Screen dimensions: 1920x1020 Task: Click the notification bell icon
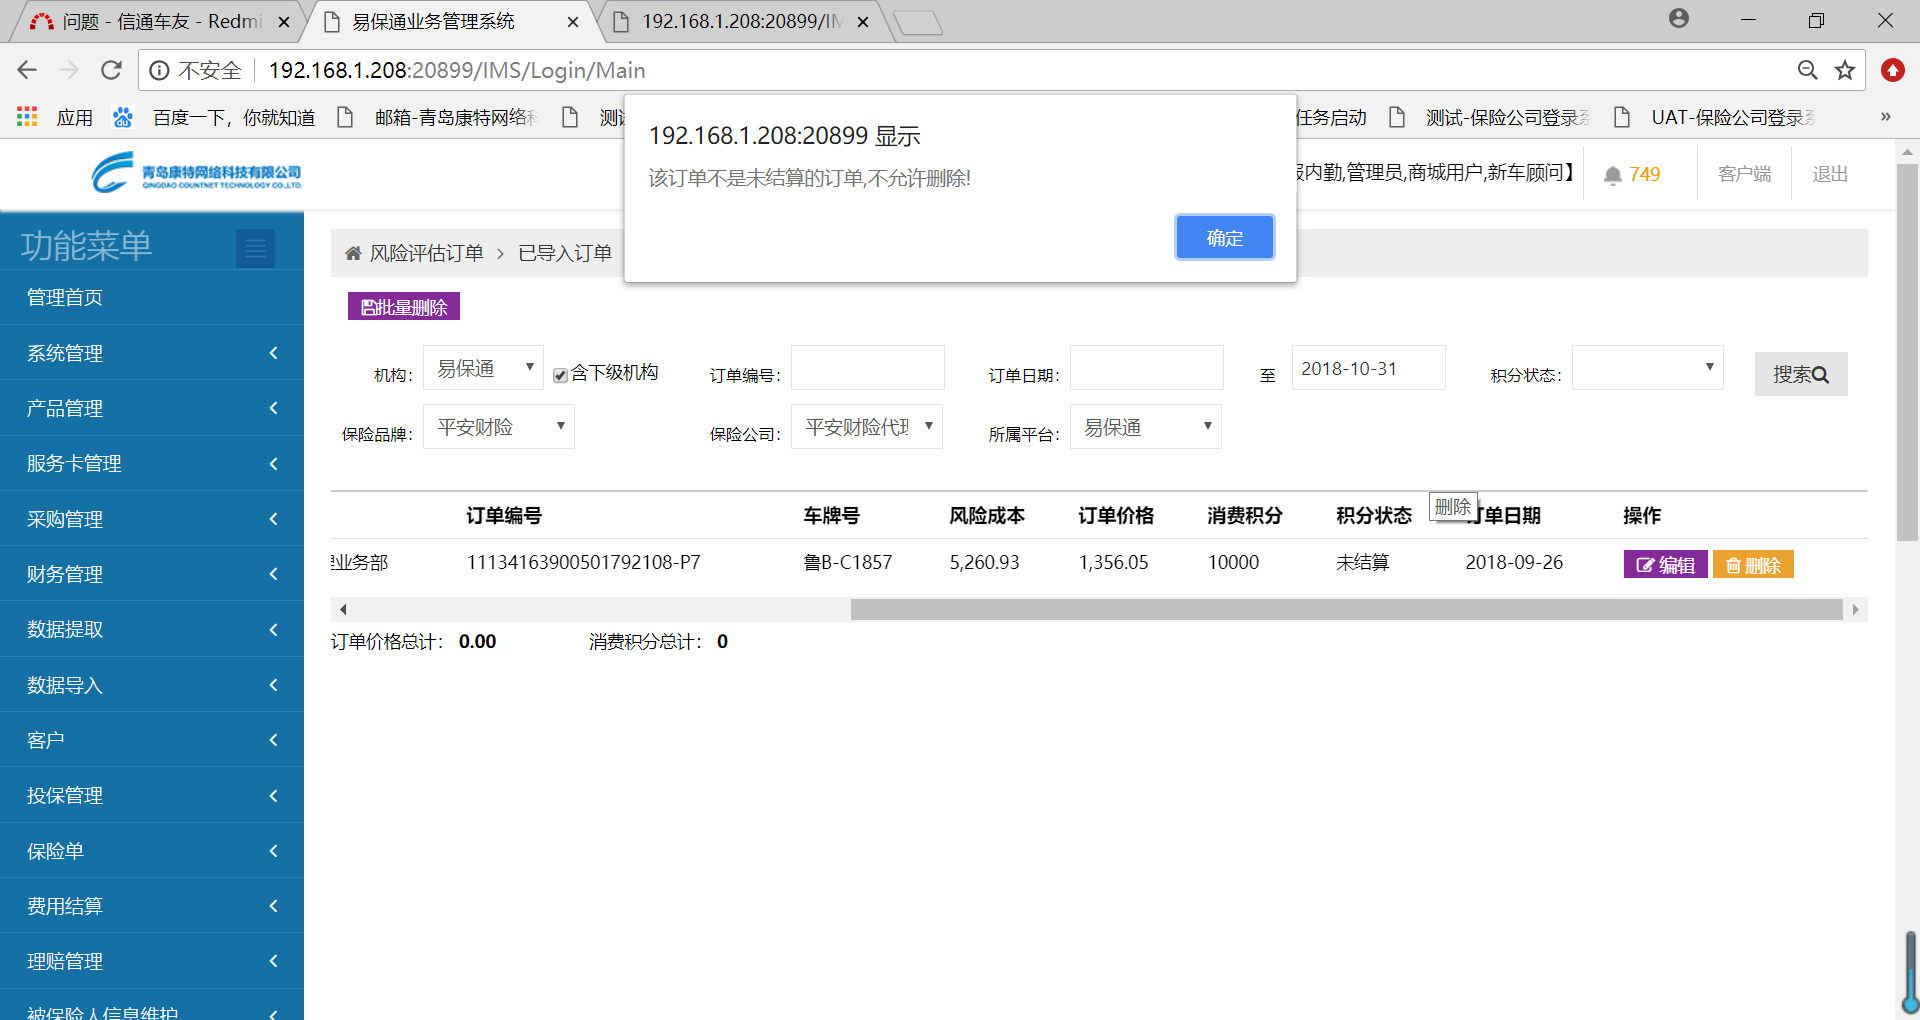pos(1612,175)
